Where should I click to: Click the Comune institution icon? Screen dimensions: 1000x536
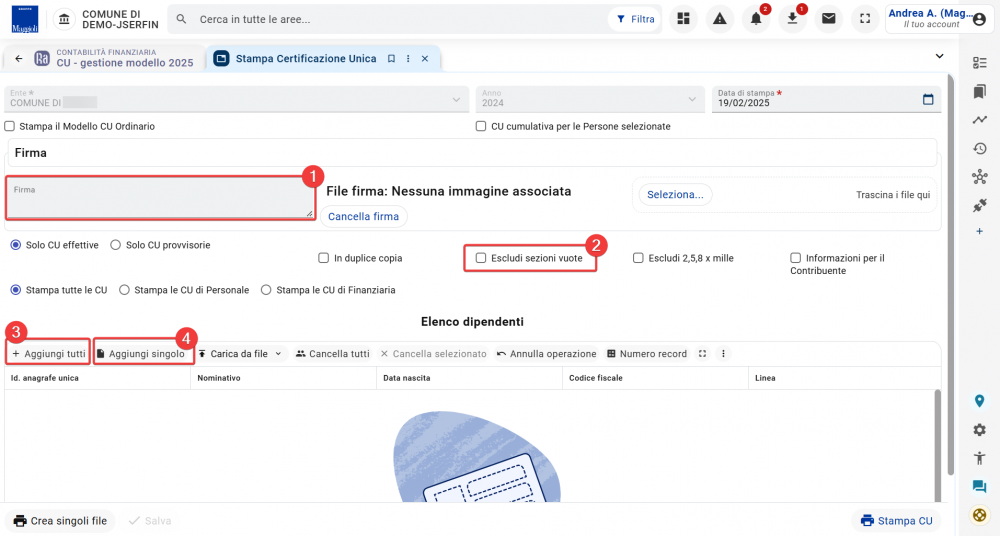tap(64, 19)
